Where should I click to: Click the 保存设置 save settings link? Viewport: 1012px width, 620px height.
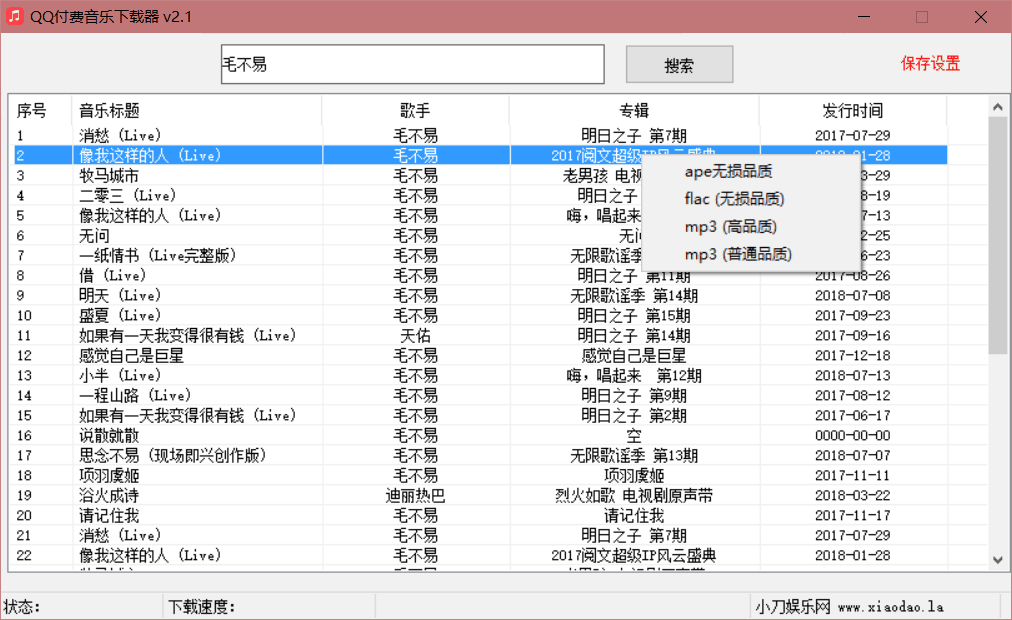[x=930, y=64]
